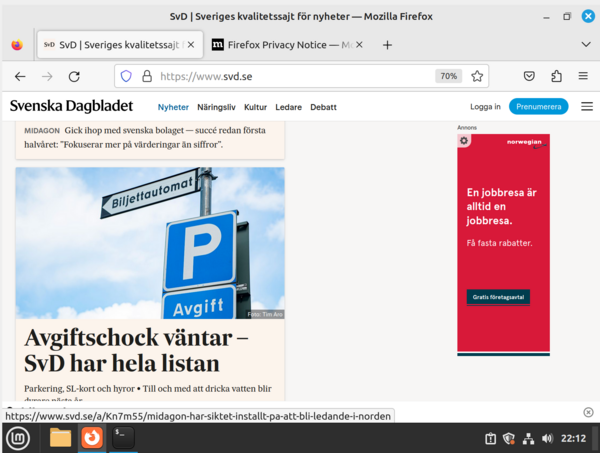
Task: Click the security shield tray icon
Action: (509, 438)
